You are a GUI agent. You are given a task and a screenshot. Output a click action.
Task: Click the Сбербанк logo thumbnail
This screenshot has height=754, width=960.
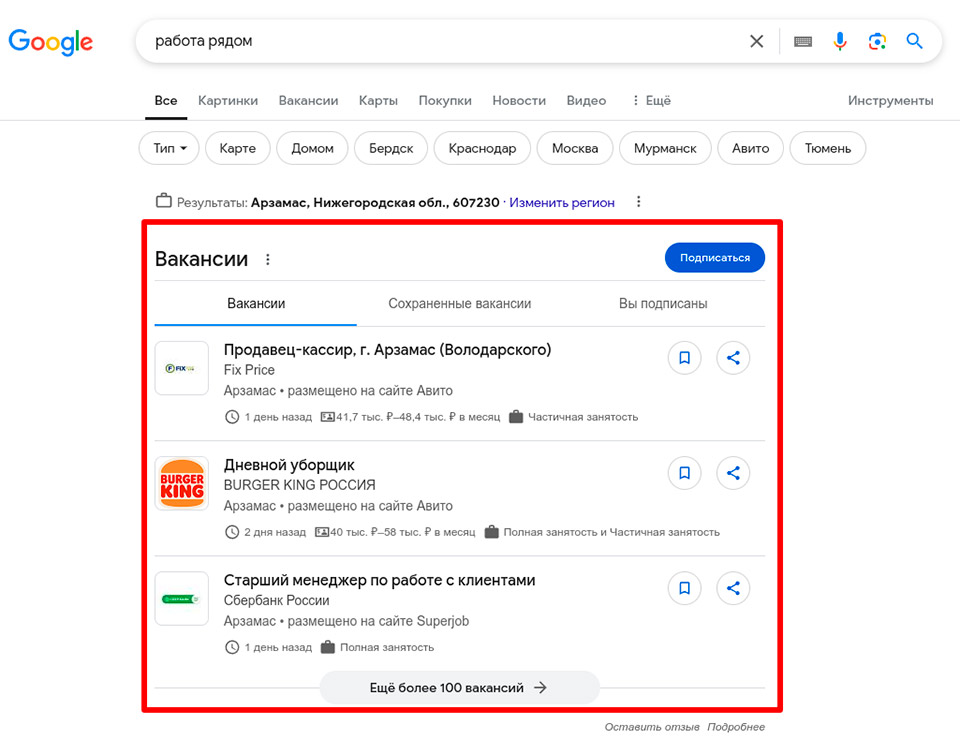click(182, 599)
